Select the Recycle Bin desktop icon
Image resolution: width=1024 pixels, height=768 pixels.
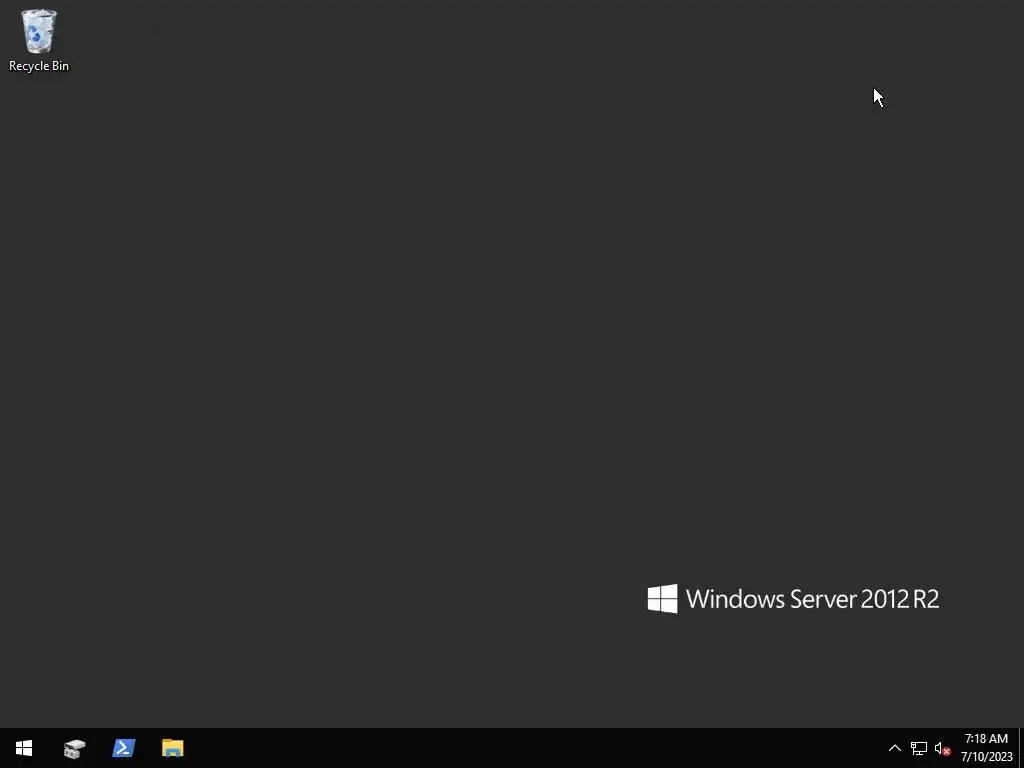point(39,40)
